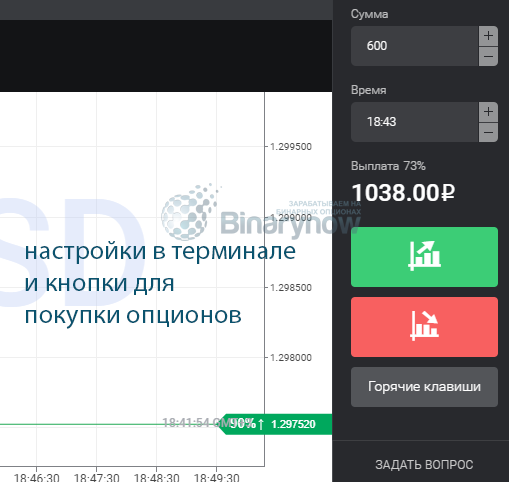Click the payout amount 1038.00₽
Screen dimensions: 509x482
(403, 193)
